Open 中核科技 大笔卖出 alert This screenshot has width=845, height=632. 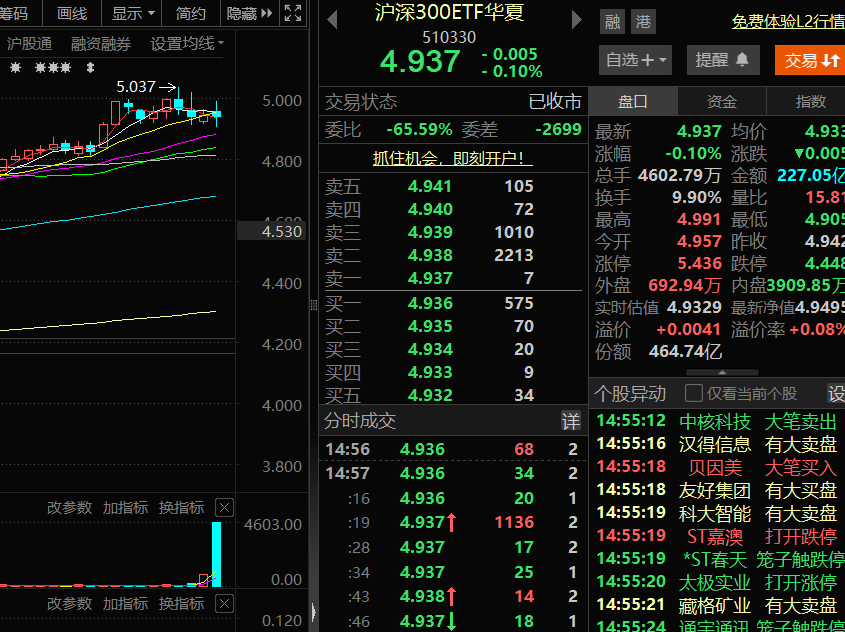tap(719, 421)
